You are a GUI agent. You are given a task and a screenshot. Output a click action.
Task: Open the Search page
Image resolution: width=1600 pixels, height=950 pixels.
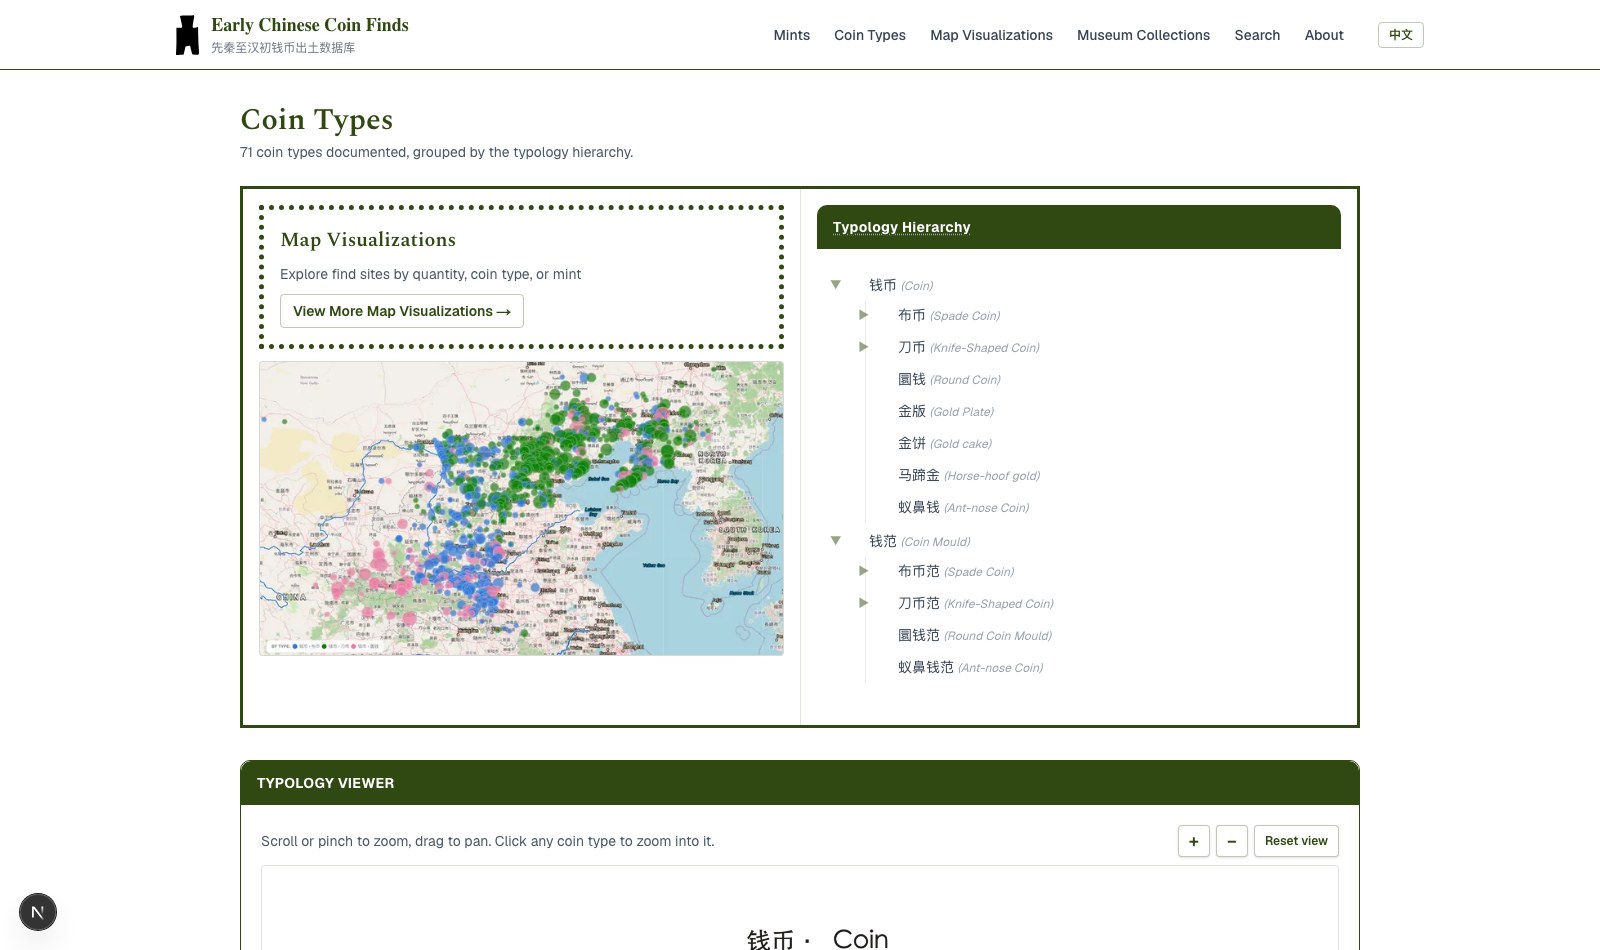(x=1257, y=35)
